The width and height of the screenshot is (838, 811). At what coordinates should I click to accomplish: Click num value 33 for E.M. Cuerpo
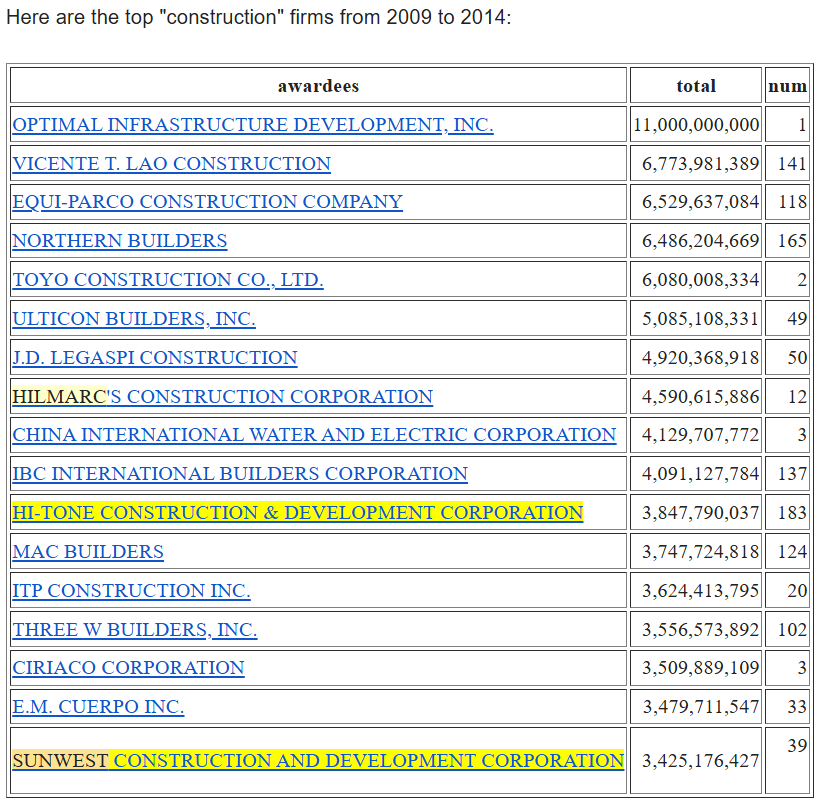(797, 708)
